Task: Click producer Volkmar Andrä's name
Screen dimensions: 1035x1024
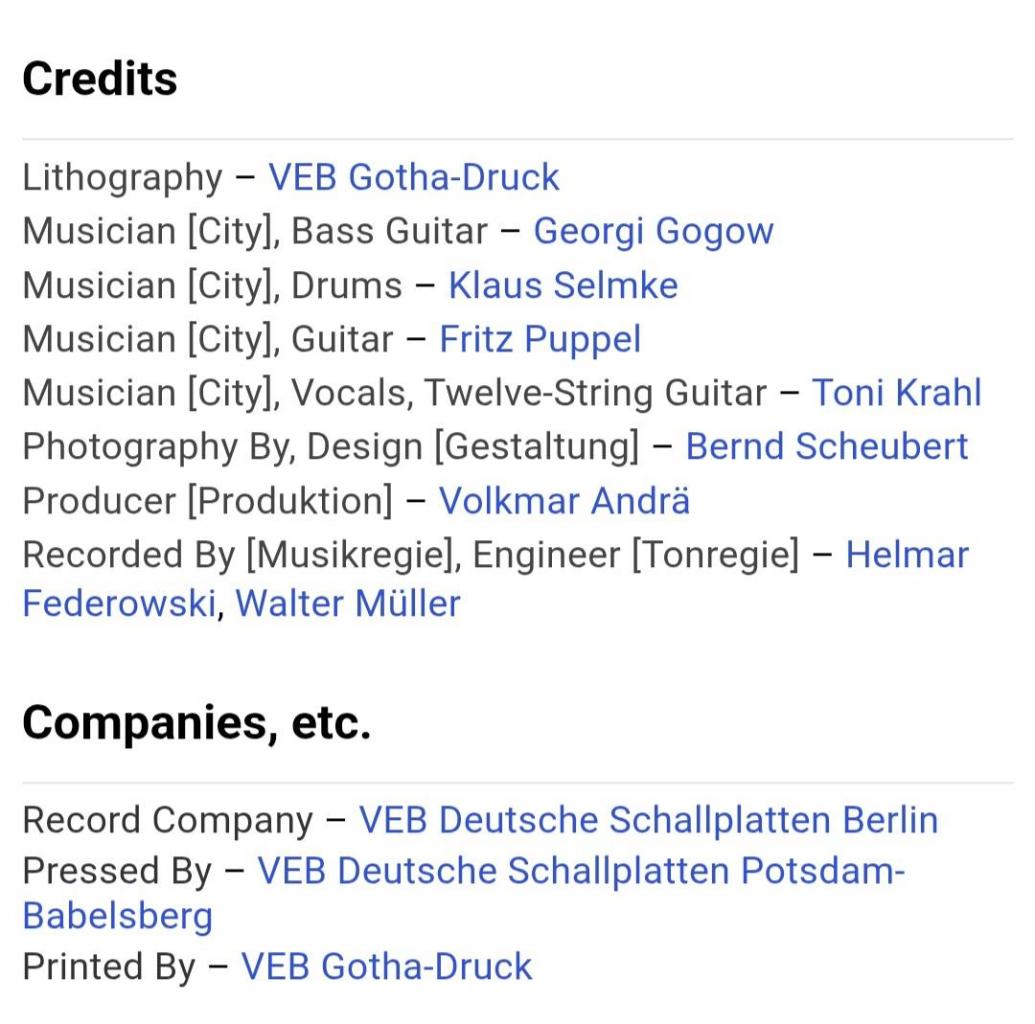Action: (564, 501)
